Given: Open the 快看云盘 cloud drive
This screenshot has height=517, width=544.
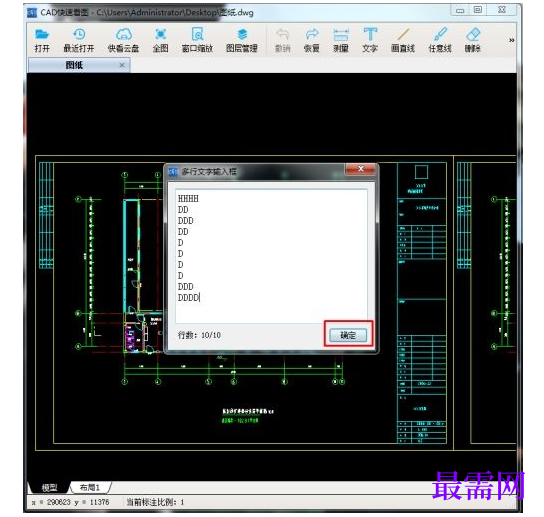Looking at the screenshot, I should click(123, 41).
